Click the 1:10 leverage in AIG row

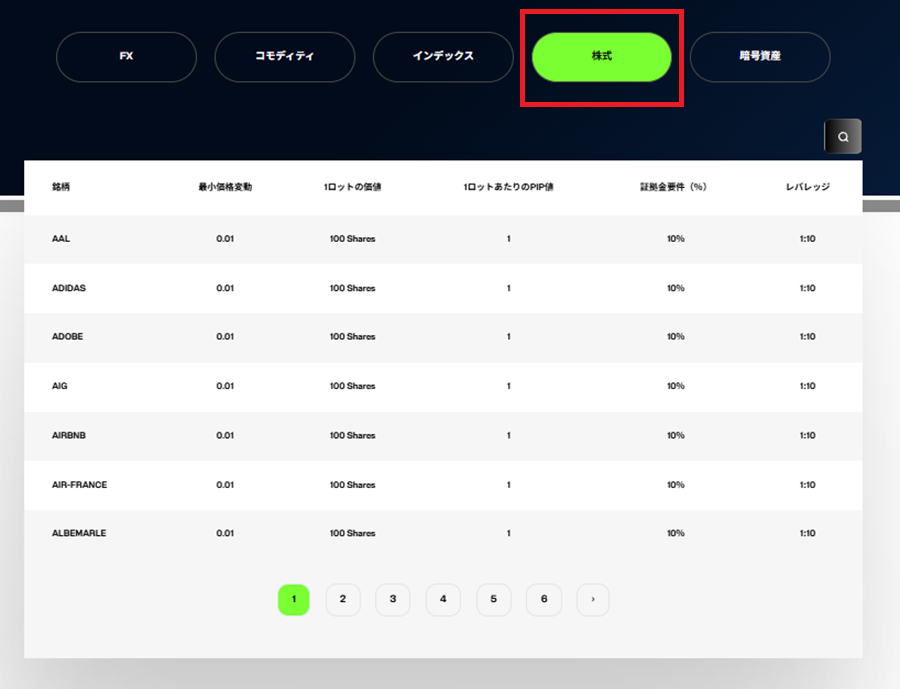coord(808,386)
